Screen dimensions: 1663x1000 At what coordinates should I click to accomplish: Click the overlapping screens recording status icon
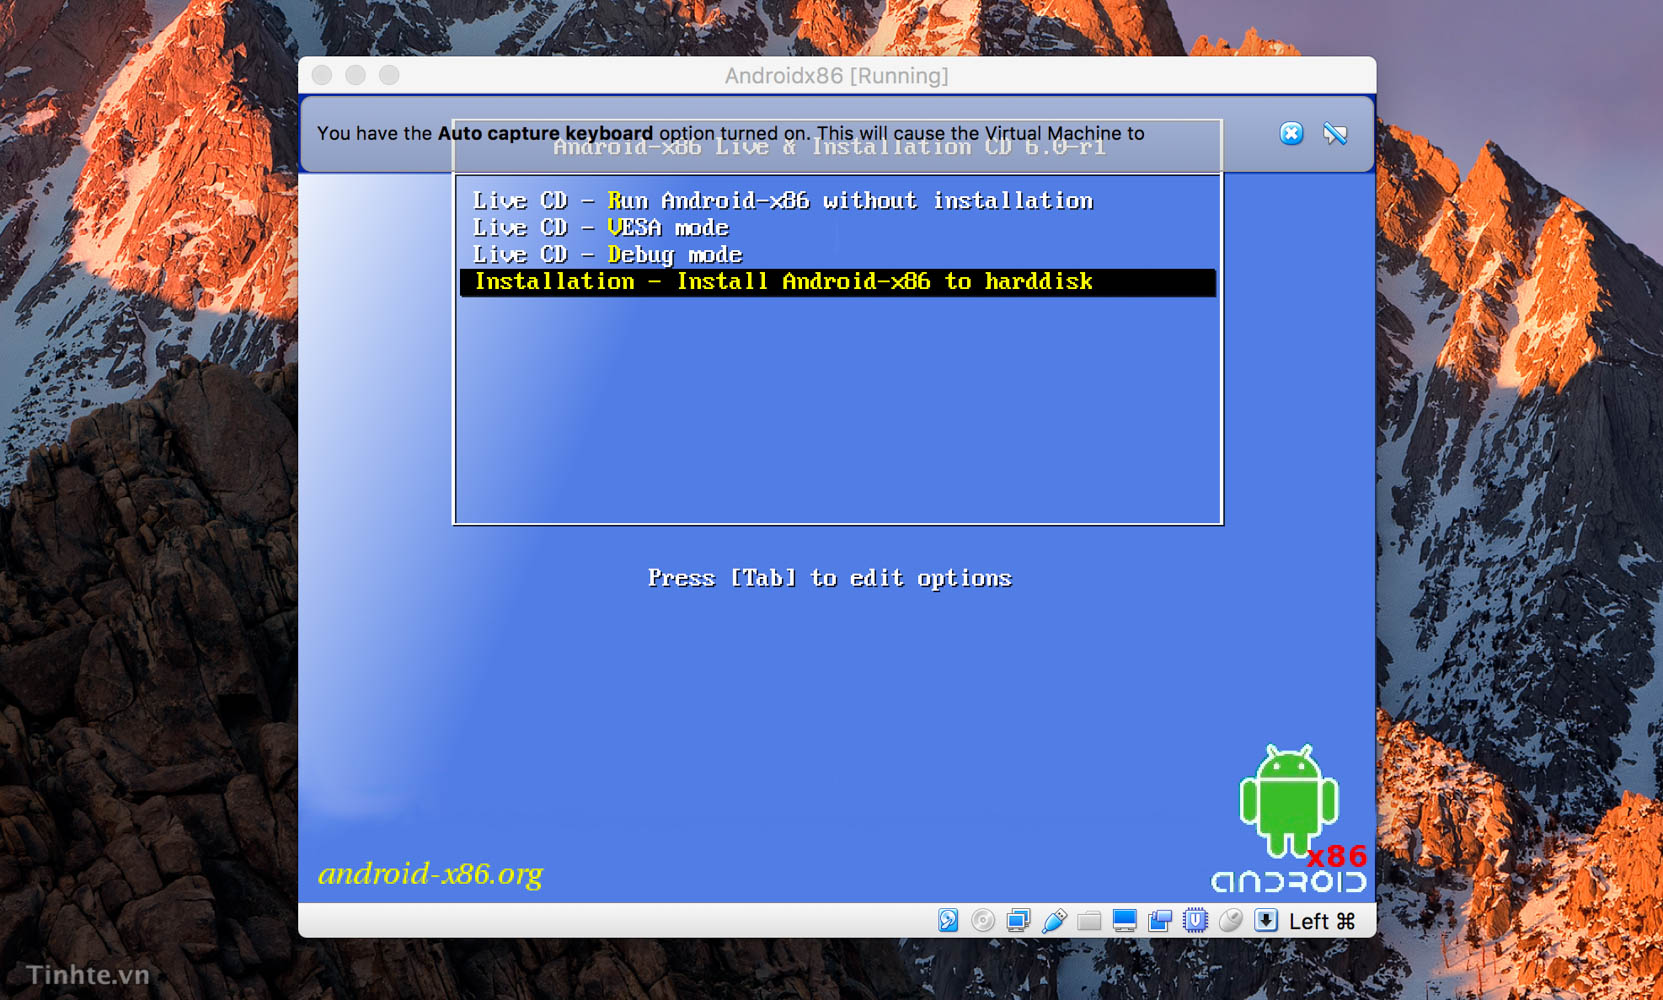coord(1160,921)
